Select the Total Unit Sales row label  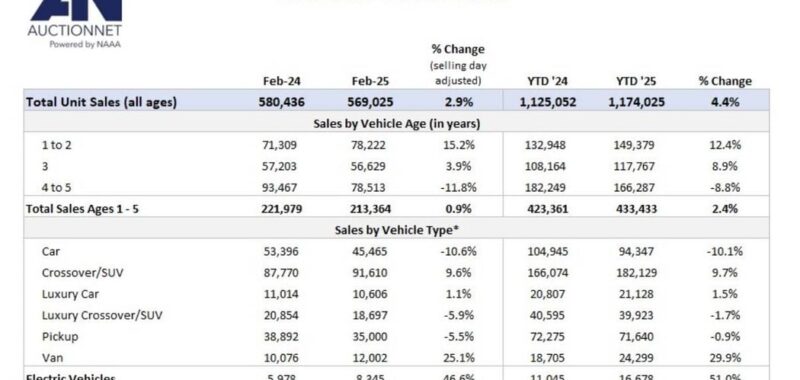pyautogui.click(x=101, y=102)
